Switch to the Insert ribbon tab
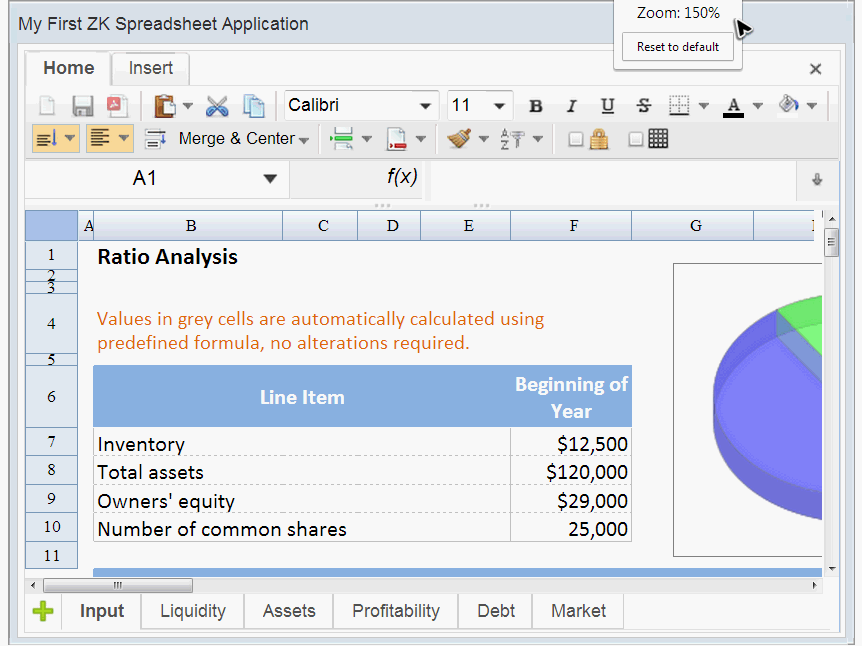 [151, 68]
